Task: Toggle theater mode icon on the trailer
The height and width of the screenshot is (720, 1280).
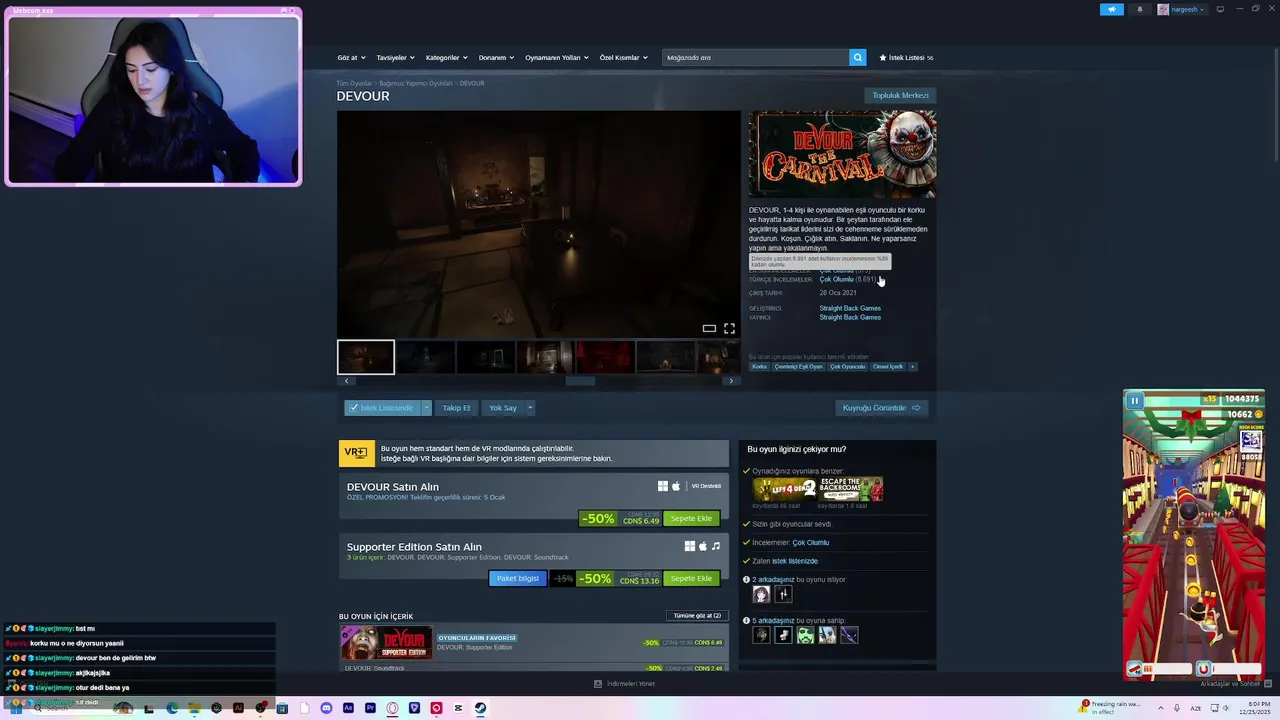Action: click(709, 328)
